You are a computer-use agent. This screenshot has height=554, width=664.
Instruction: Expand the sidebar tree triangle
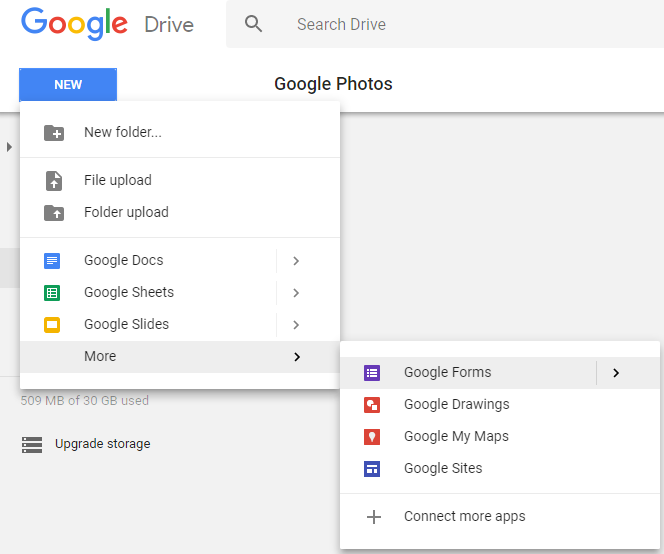pyautogui.click(x=9, y=147)
